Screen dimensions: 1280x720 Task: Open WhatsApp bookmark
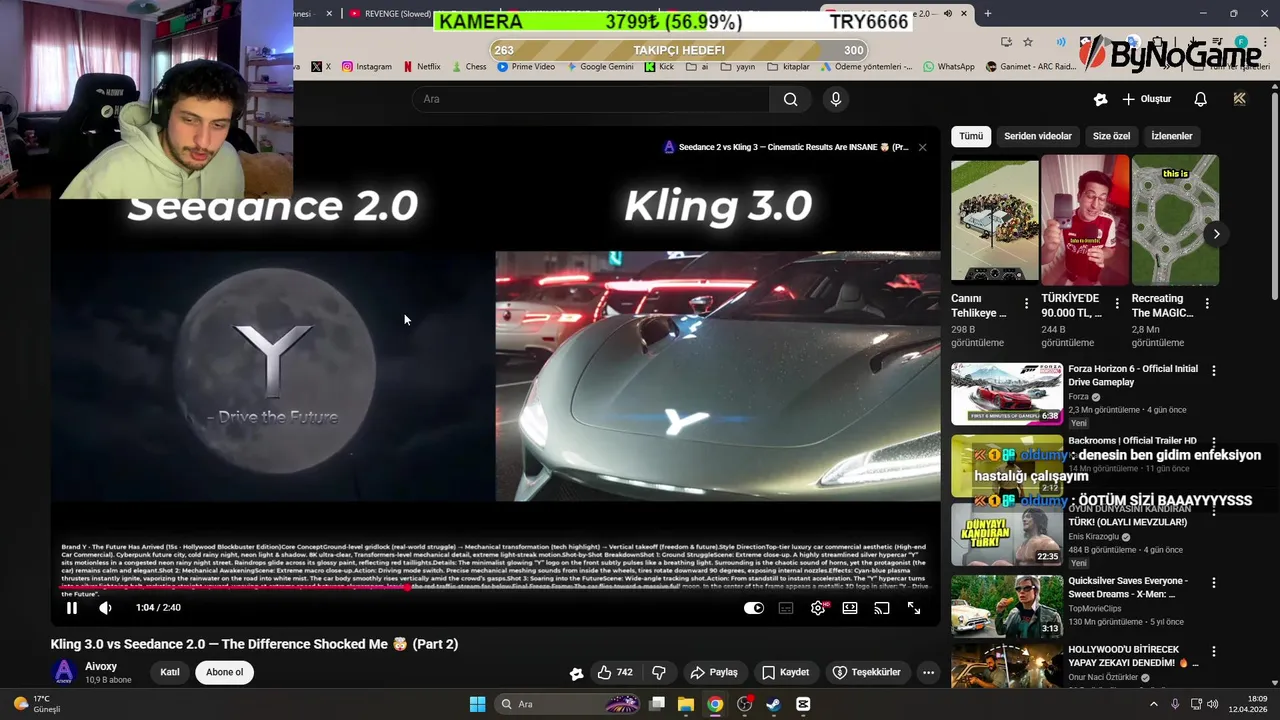click(949, 67)
